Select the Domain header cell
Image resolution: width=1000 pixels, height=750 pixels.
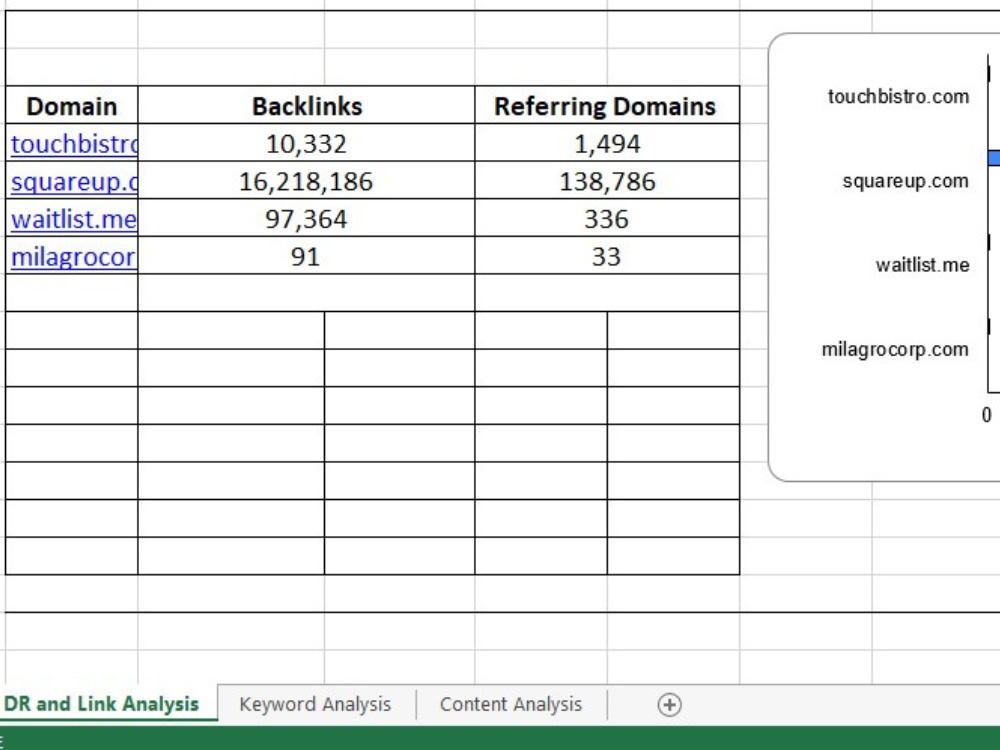click(71, 105)
